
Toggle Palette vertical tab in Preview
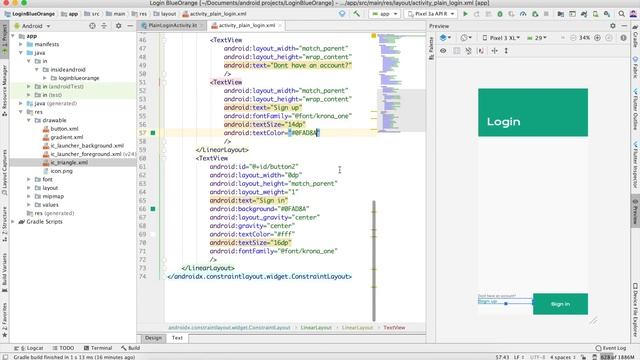pos(431,48)
